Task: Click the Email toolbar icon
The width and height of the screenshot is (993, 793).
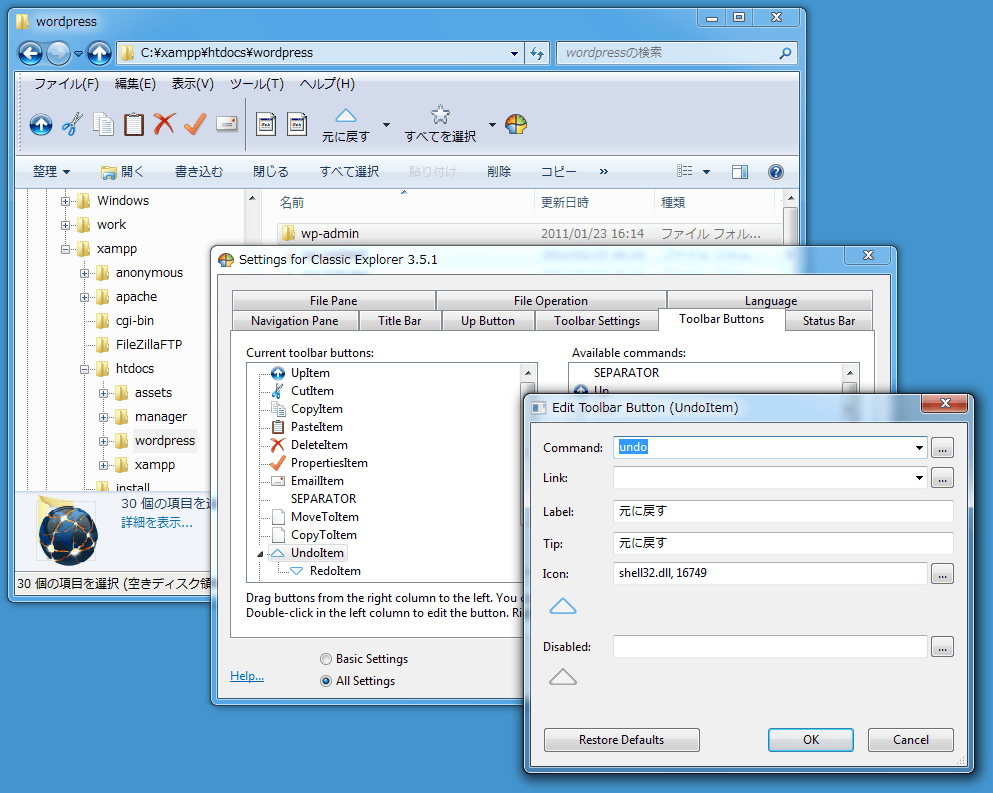Action: [x=226, y=124]
